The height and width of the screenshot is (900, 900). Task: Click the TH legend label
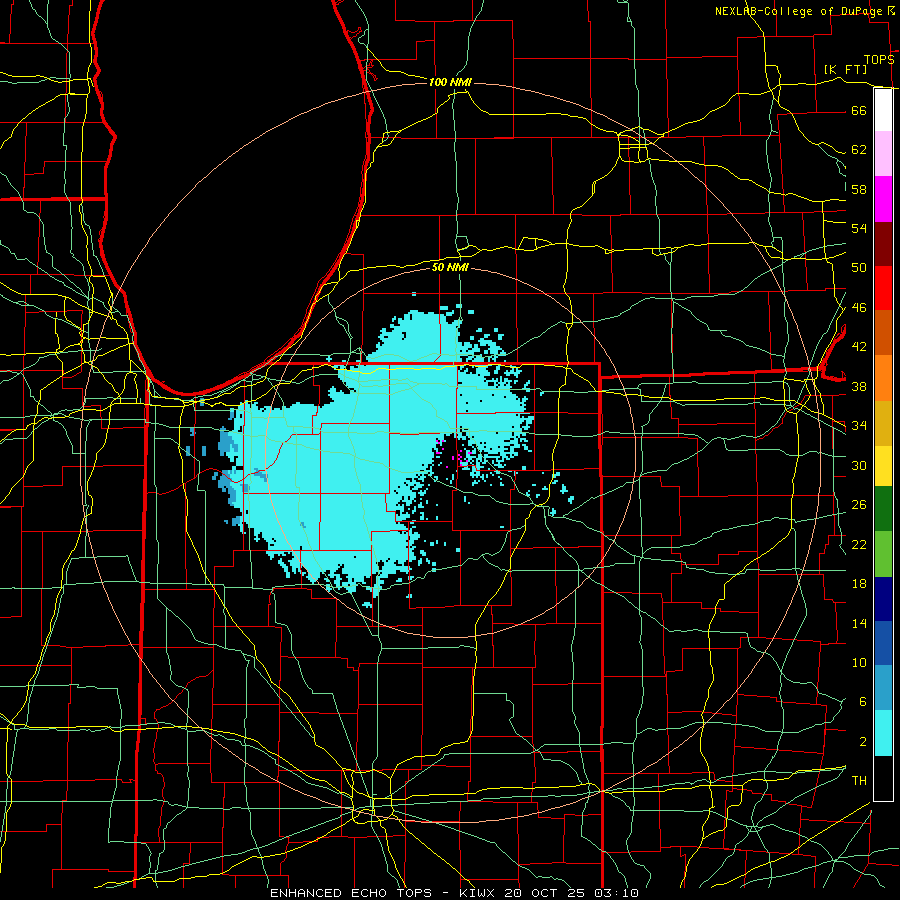tap(859, 781)
